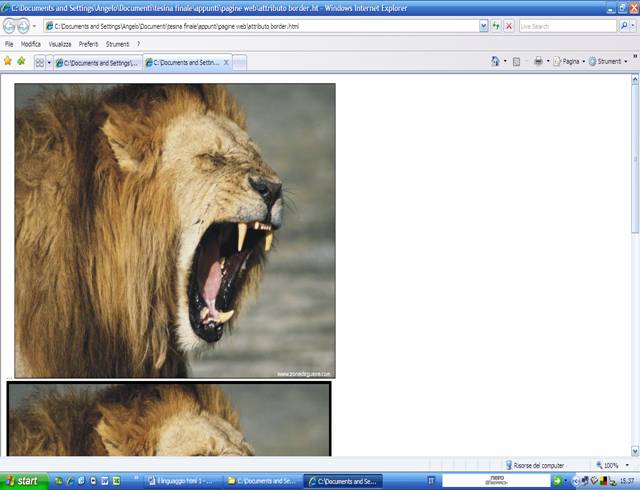Click the system tray clock 15.37
The image size is (640, 490).
tap(627, 481)
